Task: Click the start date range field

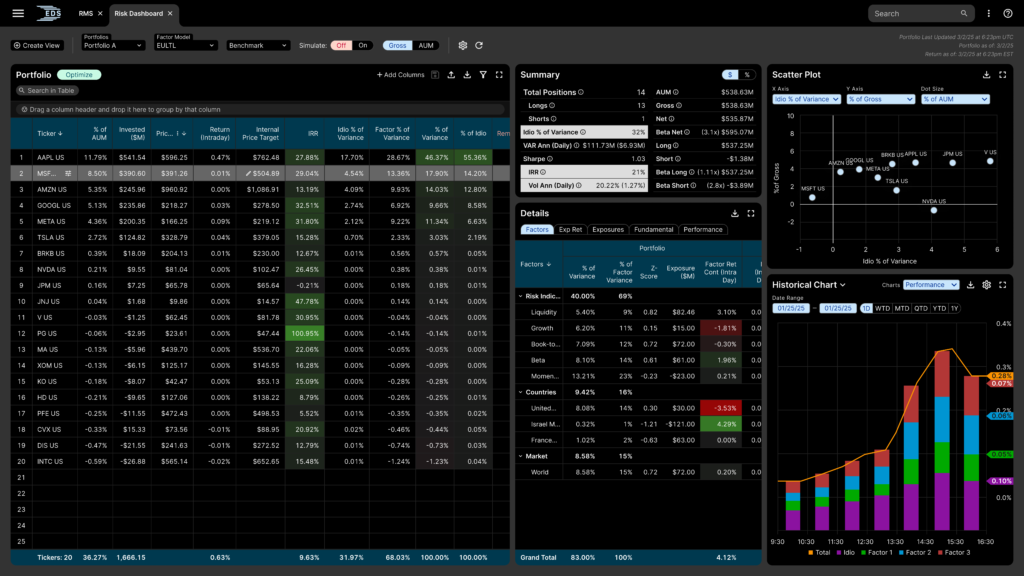Action: pos(791,308)
